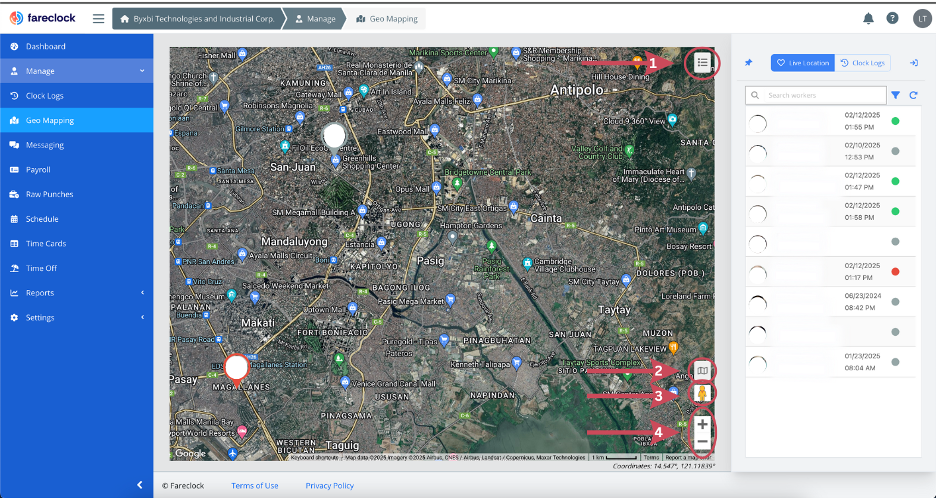
Task: Select Geo Mapping in sidebar
Action: [x=76, y=120]
